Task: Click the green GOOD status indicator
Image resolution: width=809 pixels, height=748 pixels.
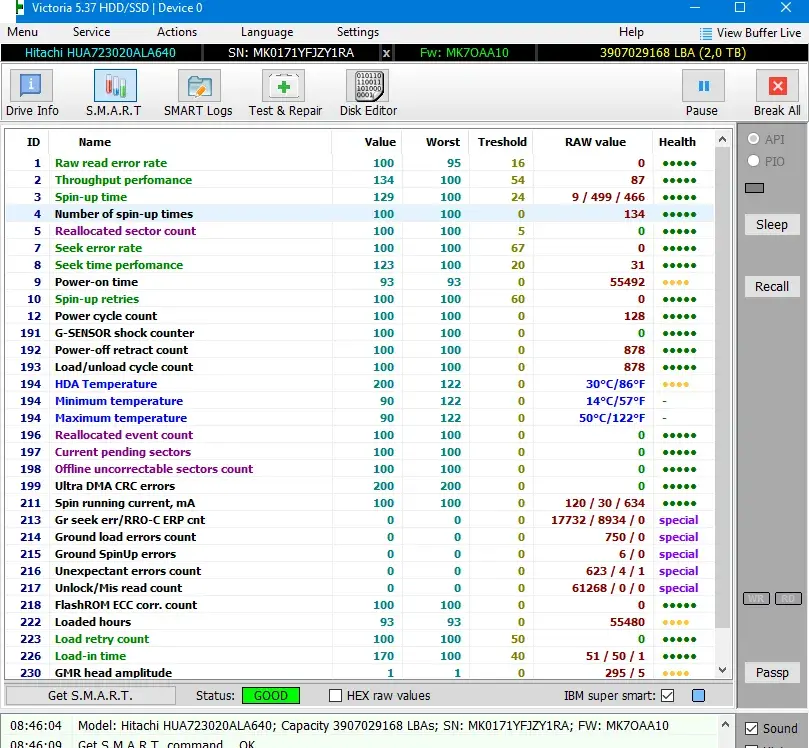Action: (x=271, y=695)
